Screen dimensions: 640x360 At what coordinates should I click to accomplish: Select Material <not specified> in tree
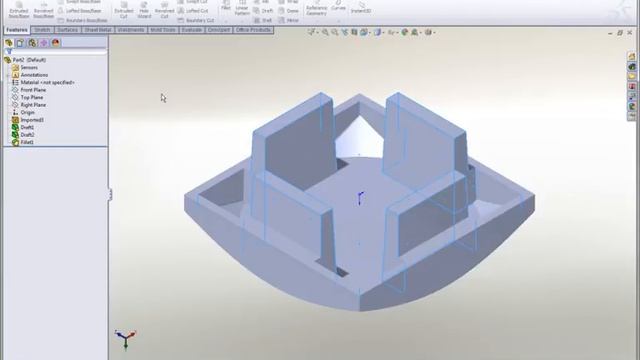point(43,82)
